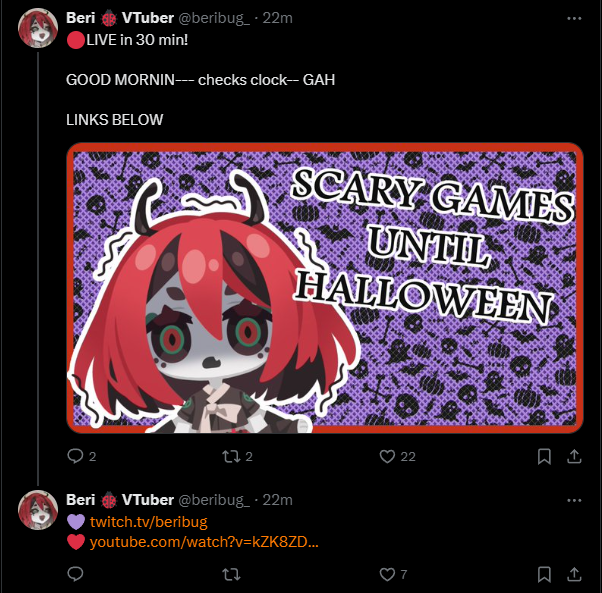Retweet the links reply tweet
This screenshot has height=593, width=602.
click(232, 574)
